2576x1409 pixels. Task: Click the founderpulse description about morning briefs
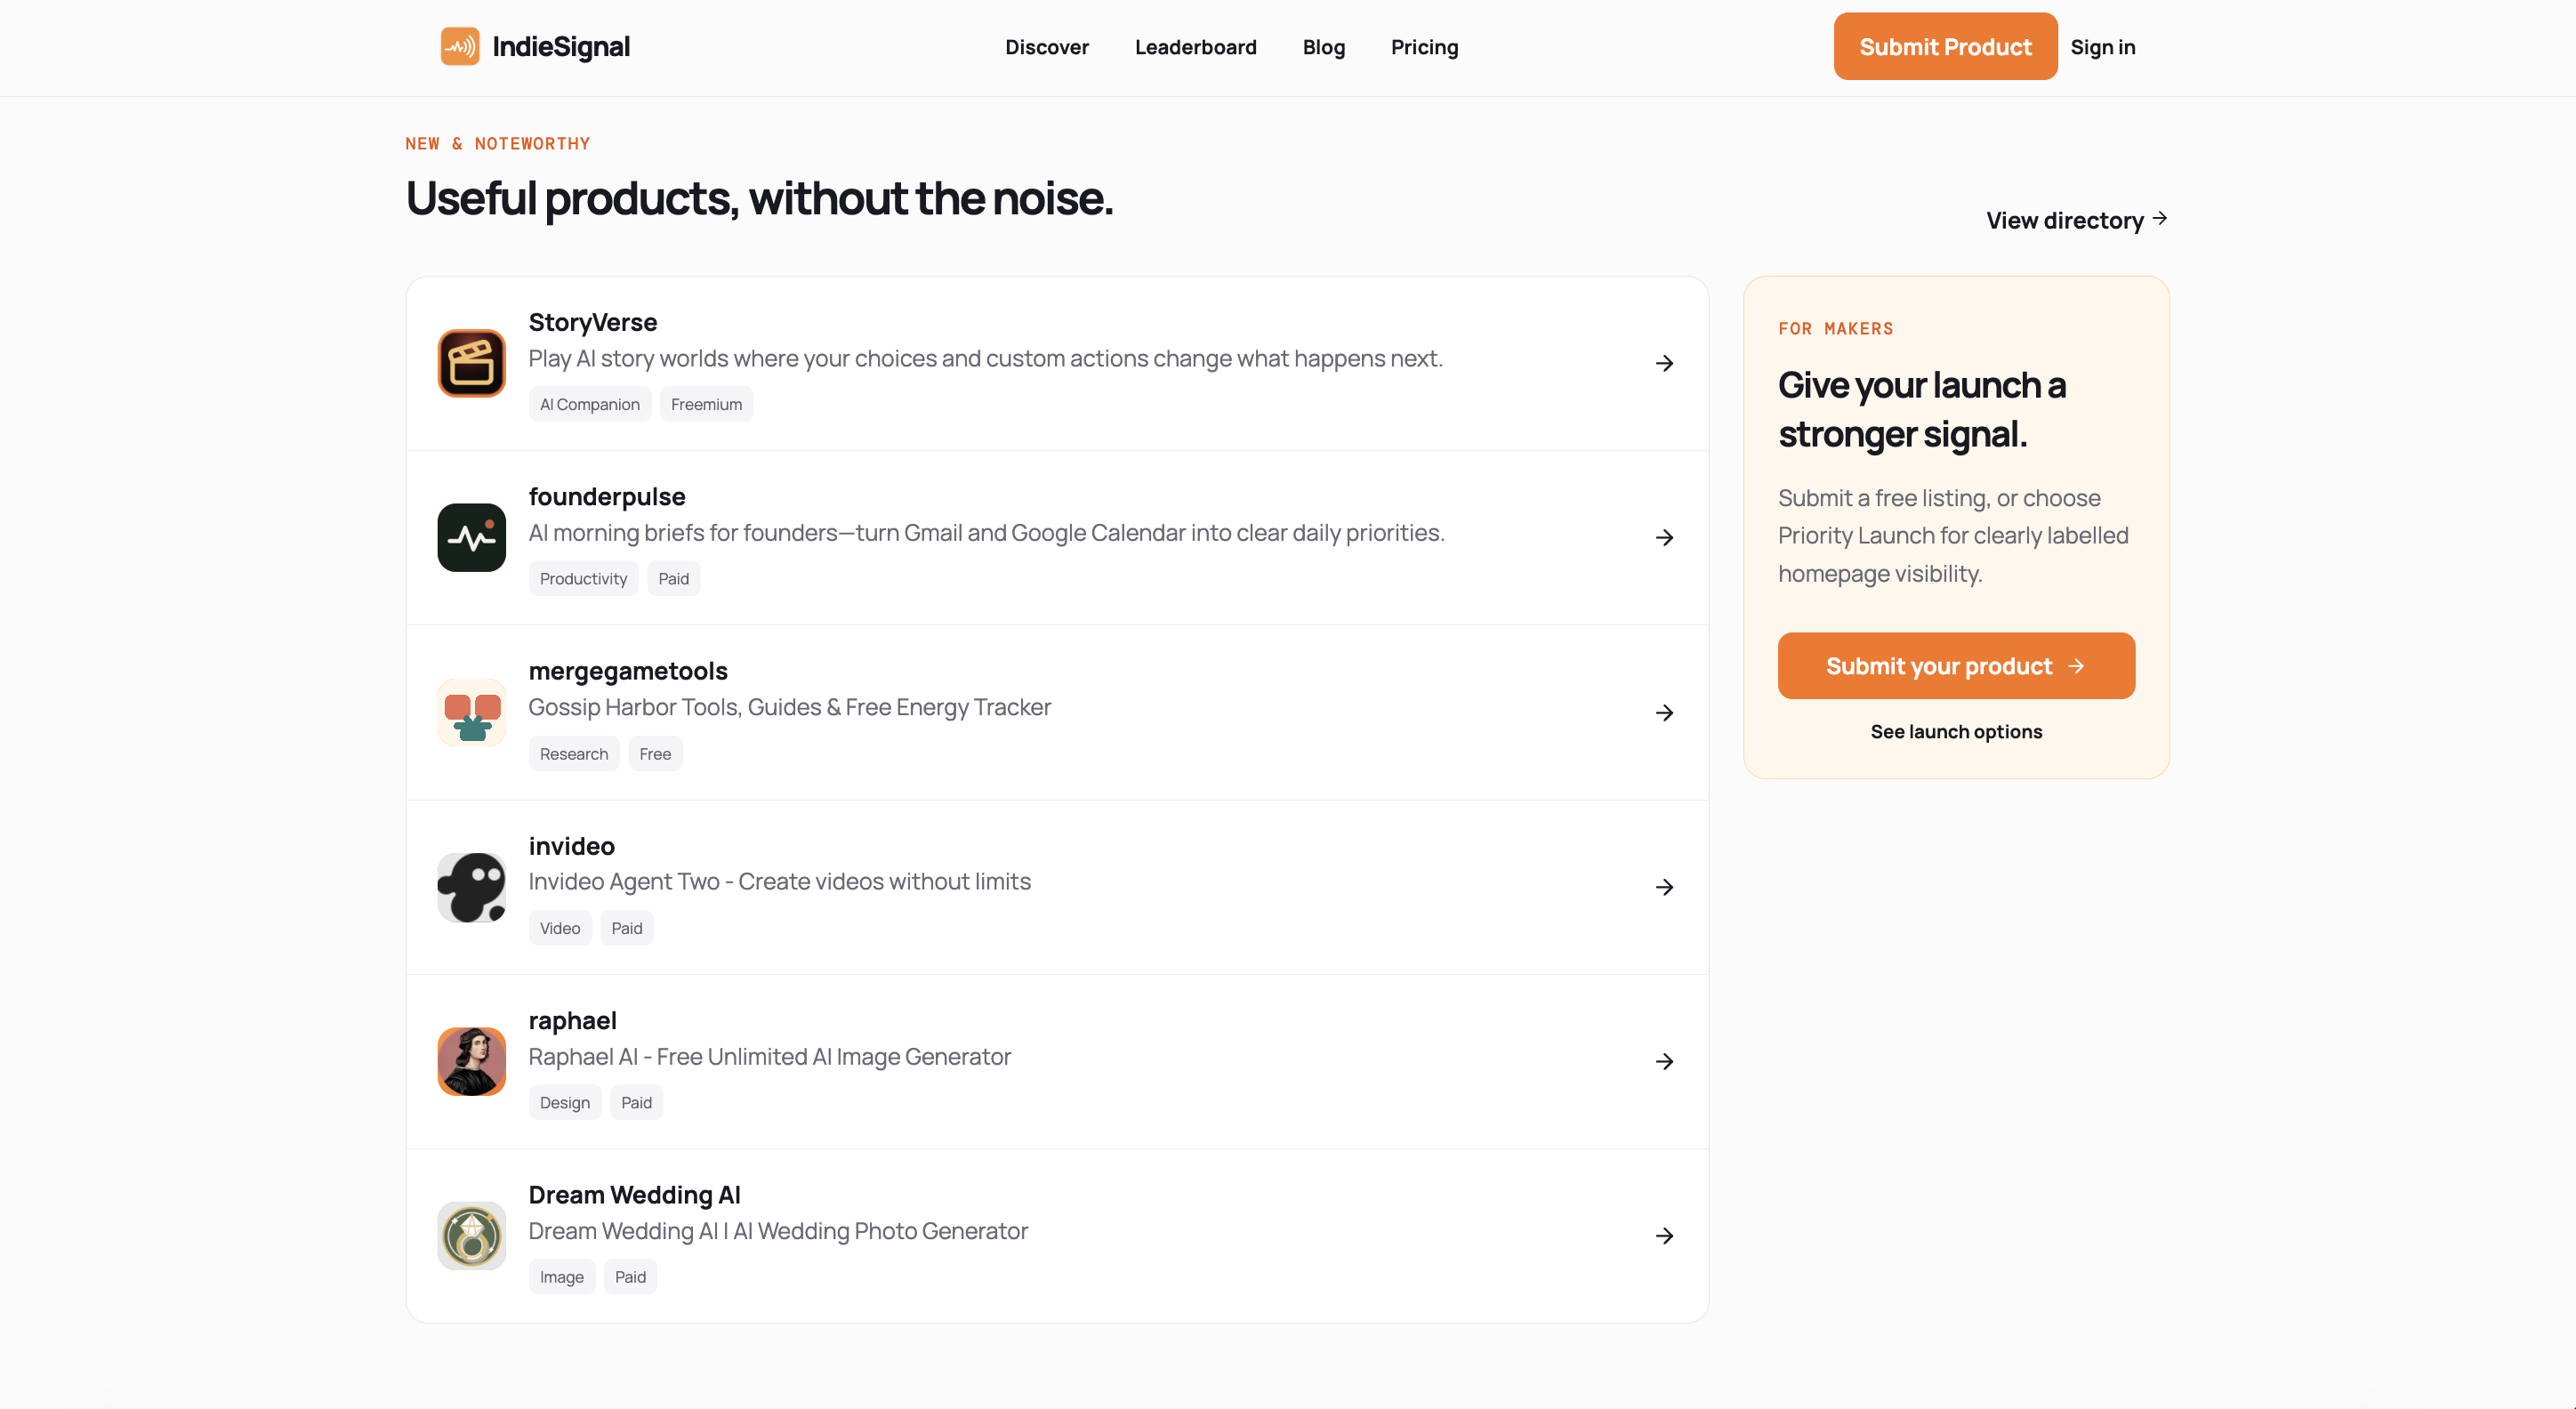click(x=986, y=533)
